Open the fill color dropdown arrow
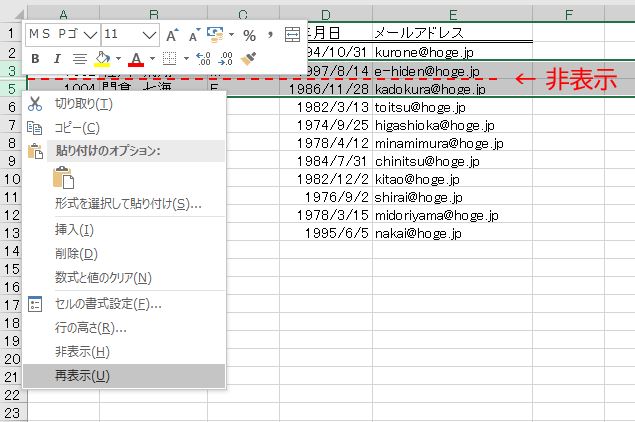The width and height of the screenshot is (635, 422). point(118,59)
